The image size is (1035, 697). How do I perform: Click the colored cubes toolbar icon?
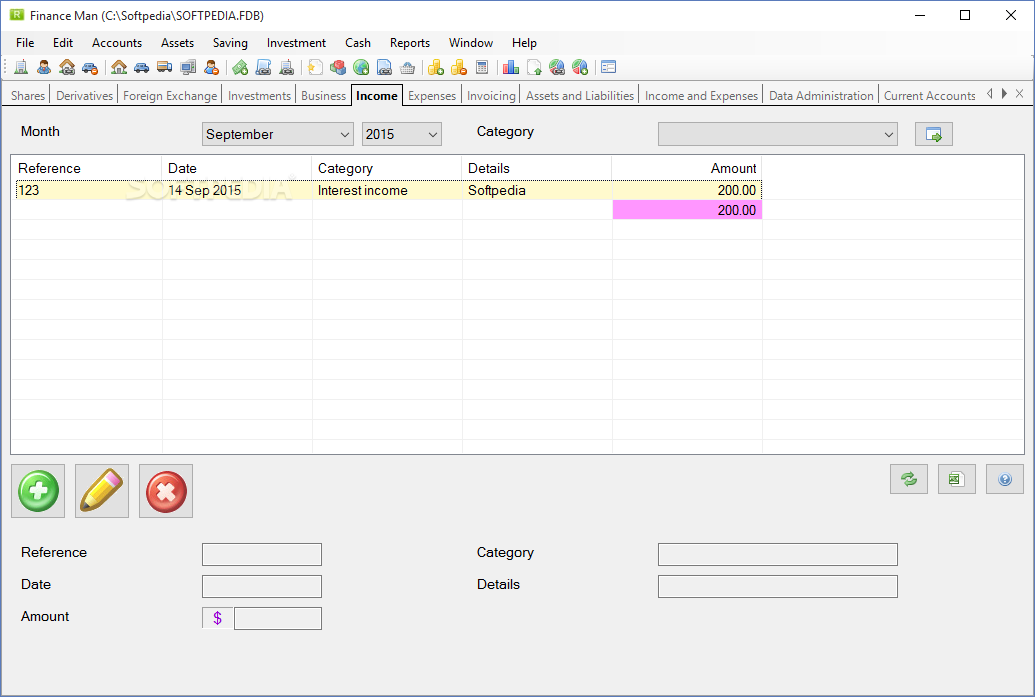(338, 67)
